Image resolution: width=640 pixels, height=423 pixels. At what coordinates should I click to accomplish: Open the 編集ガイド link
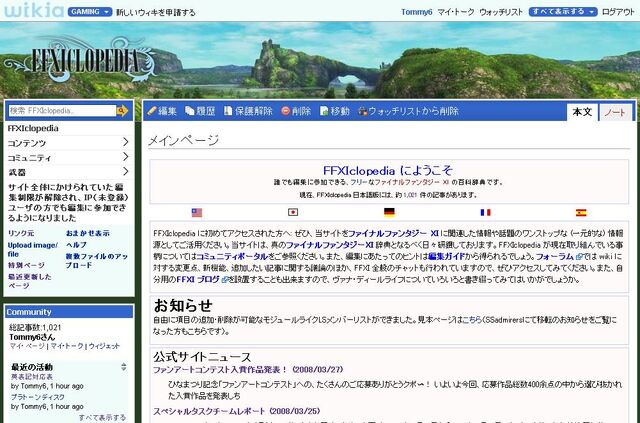(446, 257)
